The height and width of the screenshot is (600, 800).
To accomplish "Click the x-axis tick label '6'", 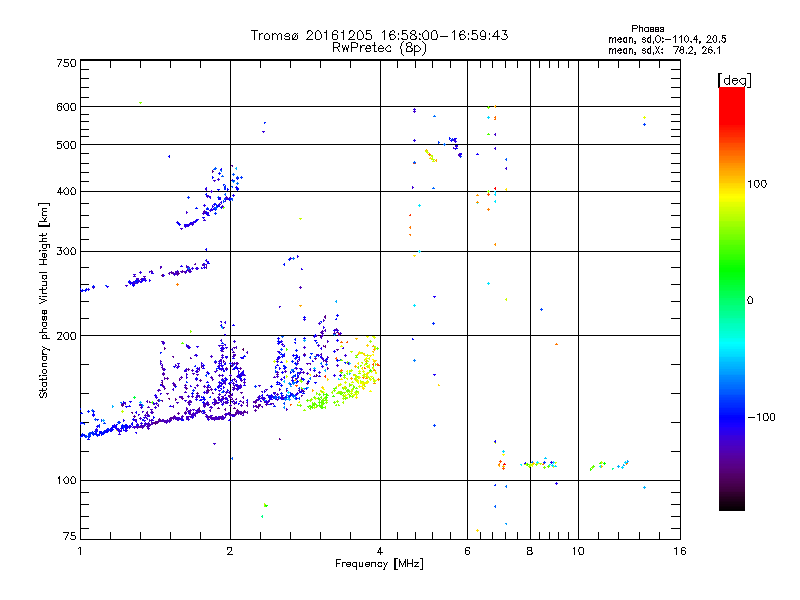I will click(x=467, y=551).
